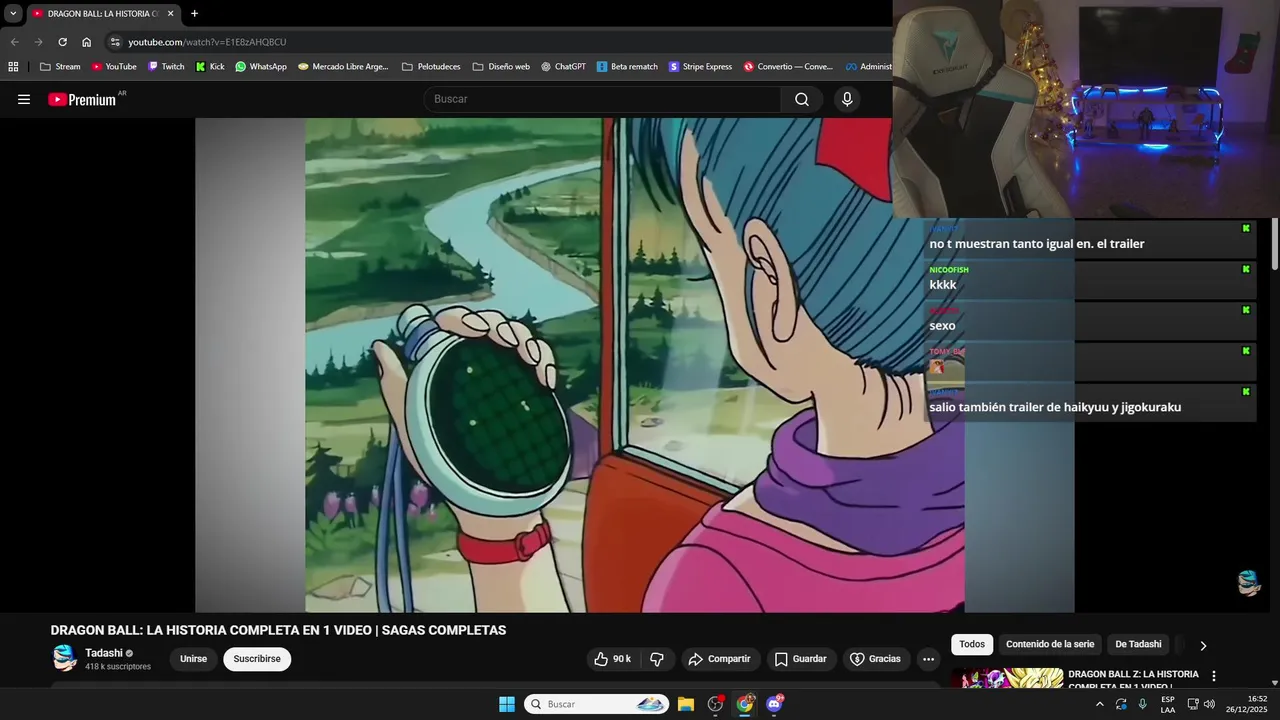Open more actions three-dot menu under video
Image resolution: width=1280 pixels, height=720 pixels.
point(928,659)
